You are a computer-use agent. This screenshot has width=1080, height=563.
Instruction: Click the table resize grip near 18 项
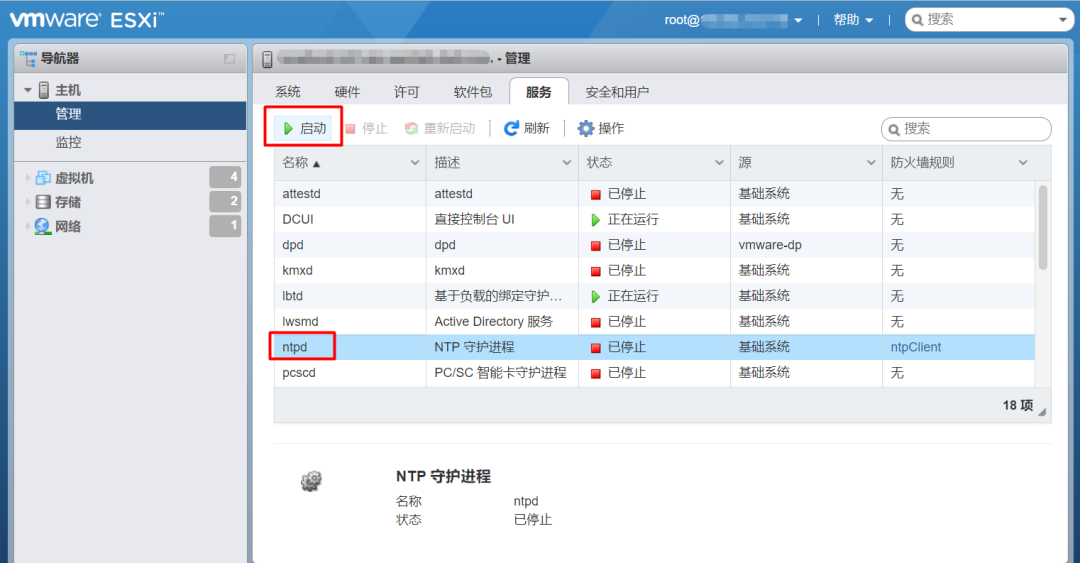(1042, 411)
